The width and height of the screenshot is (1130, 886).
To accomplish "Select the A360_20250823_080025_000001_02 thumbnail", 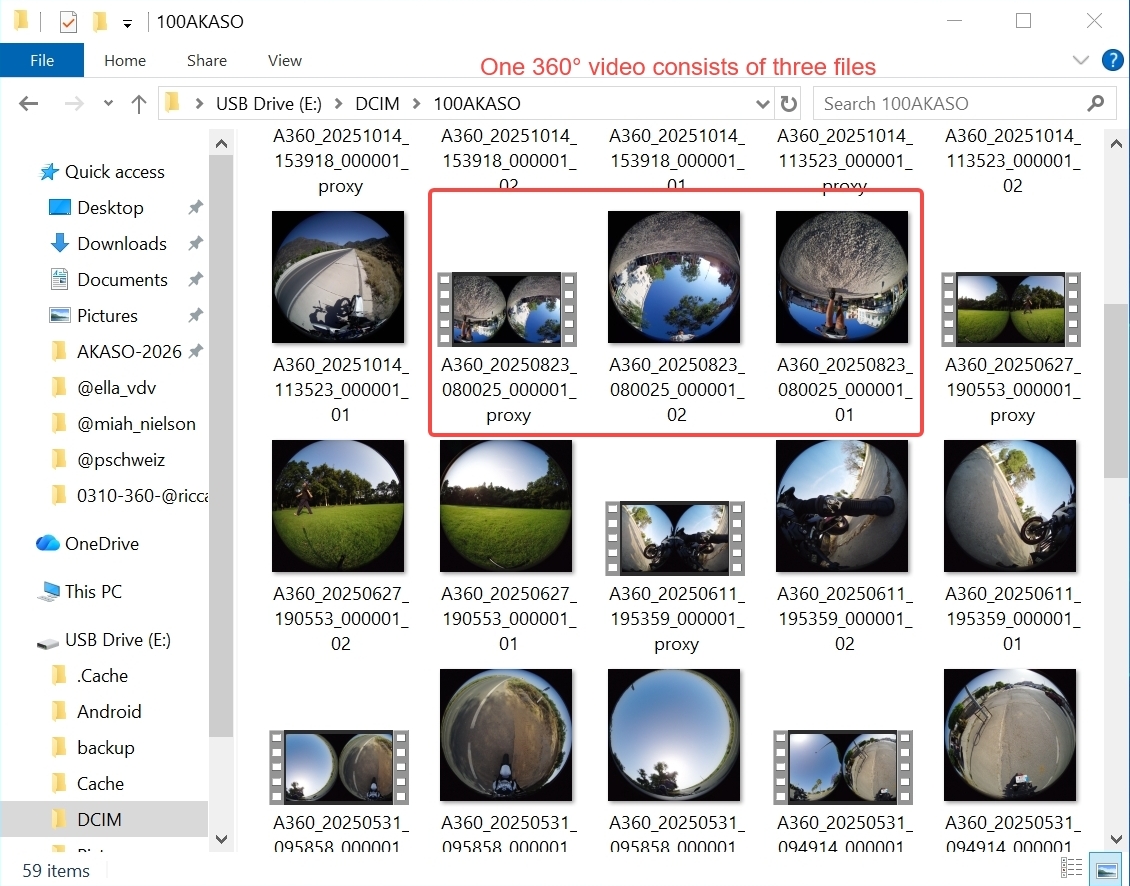I will (675, 277).
